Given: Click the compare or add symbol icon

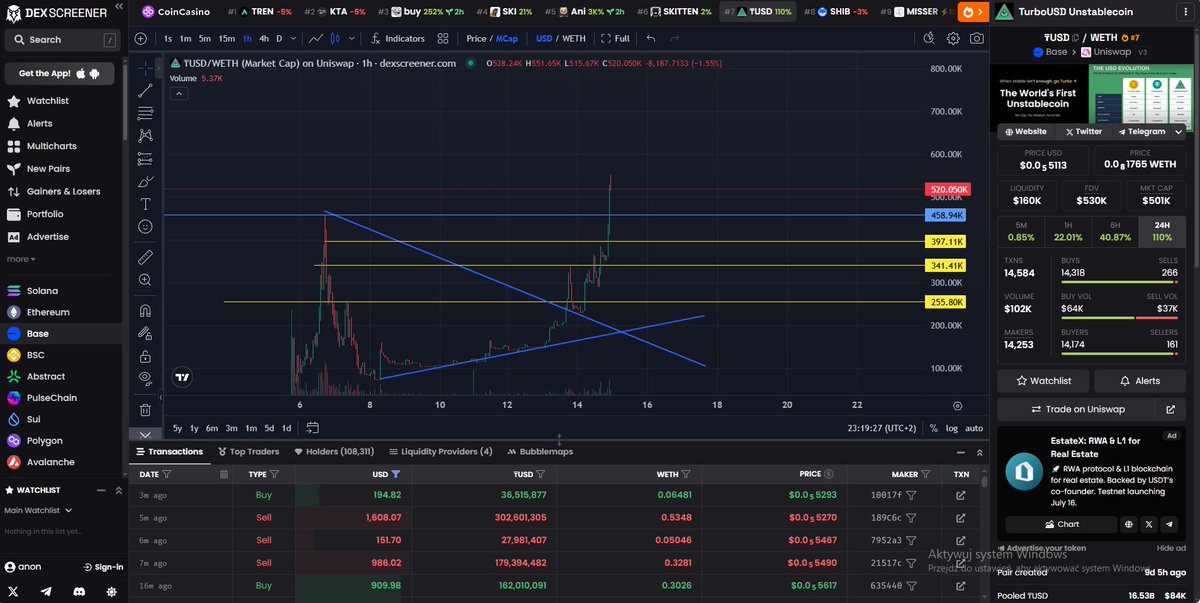Looking at the screenshot, I should [141, 38].
